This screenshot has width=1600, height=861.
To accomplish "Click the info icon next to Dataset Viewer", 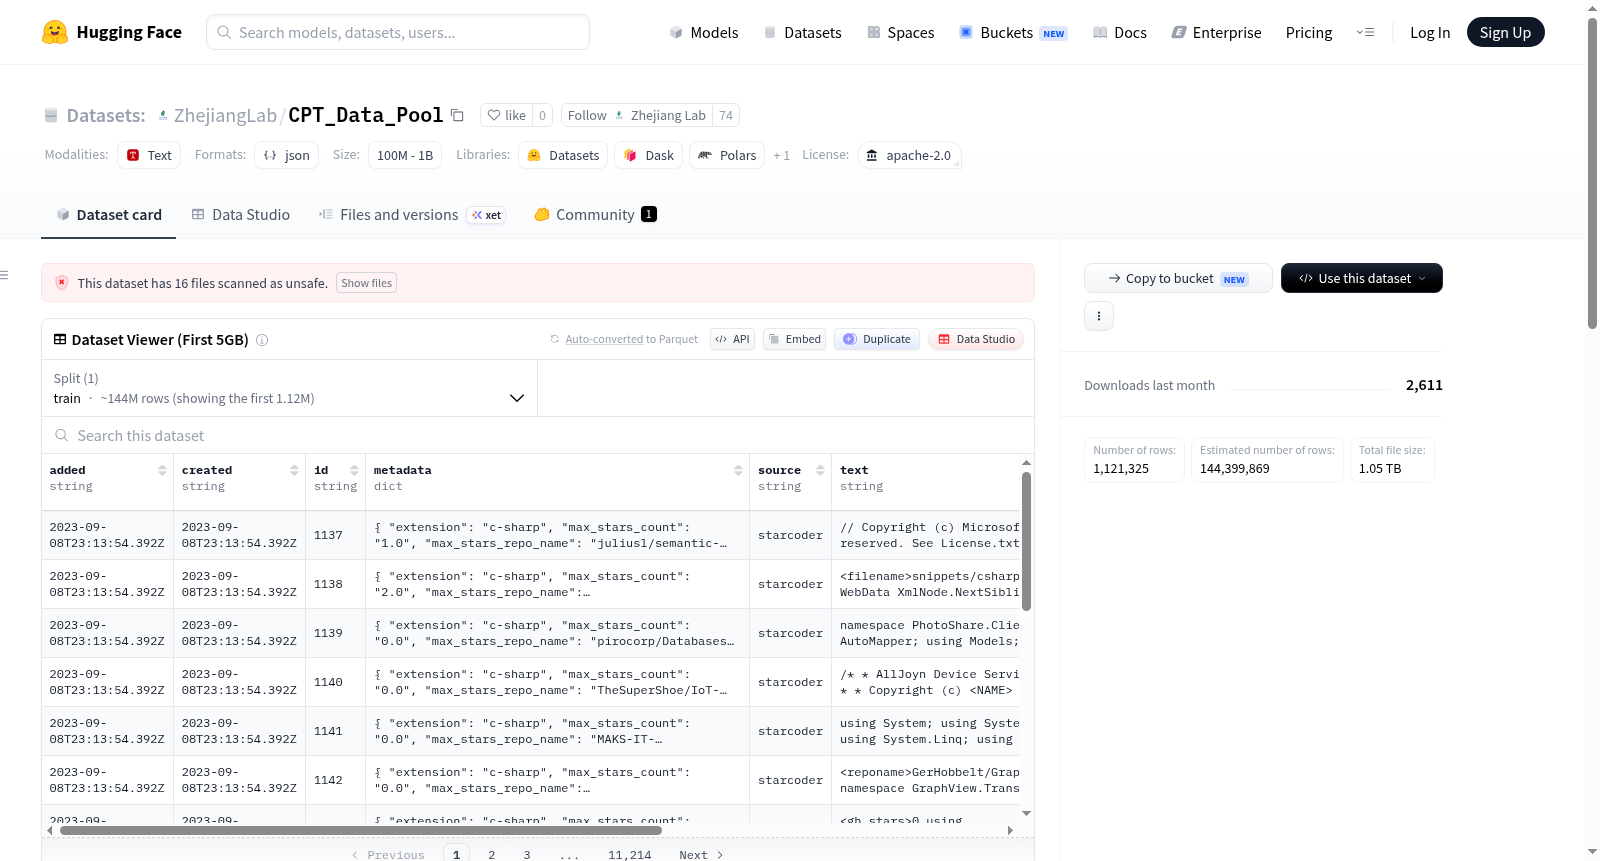I will coord(262,340).
